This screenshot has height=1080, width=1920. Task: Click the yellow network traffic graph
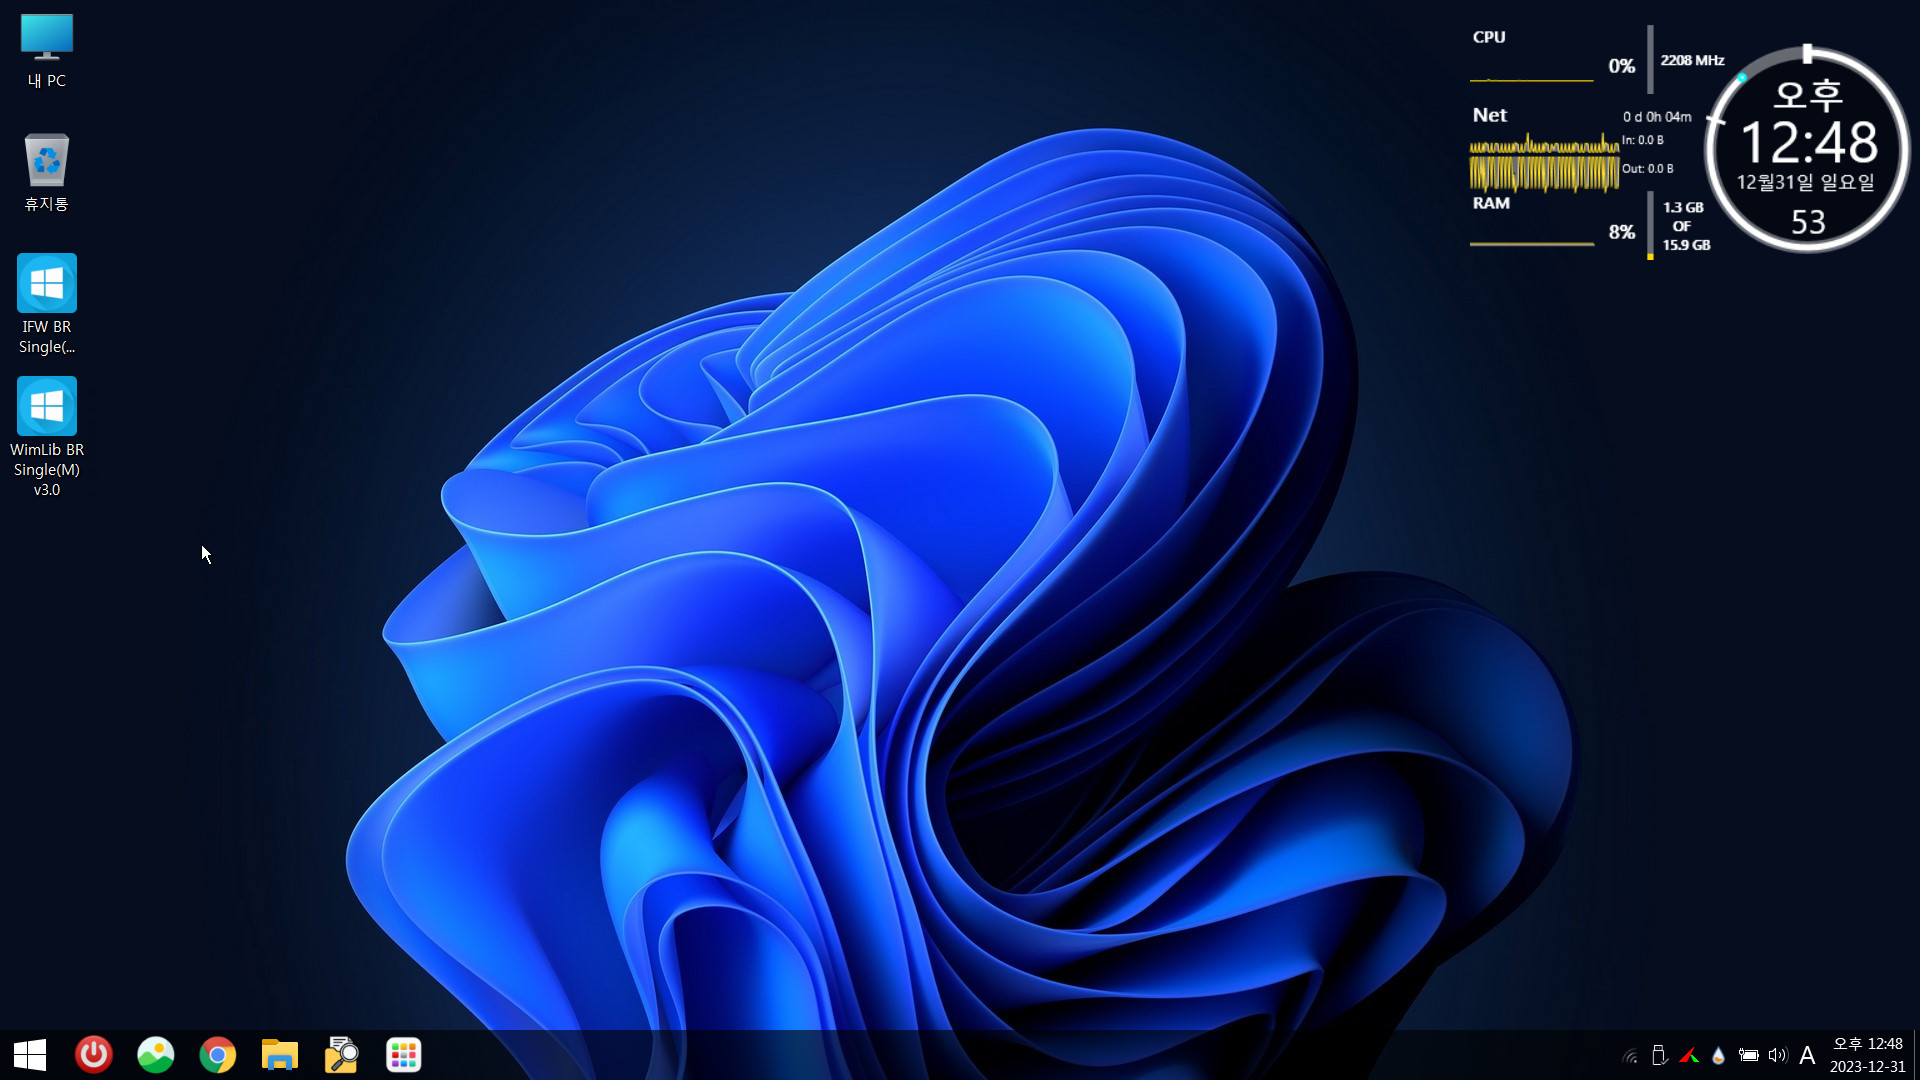(x=1544, y=162)
